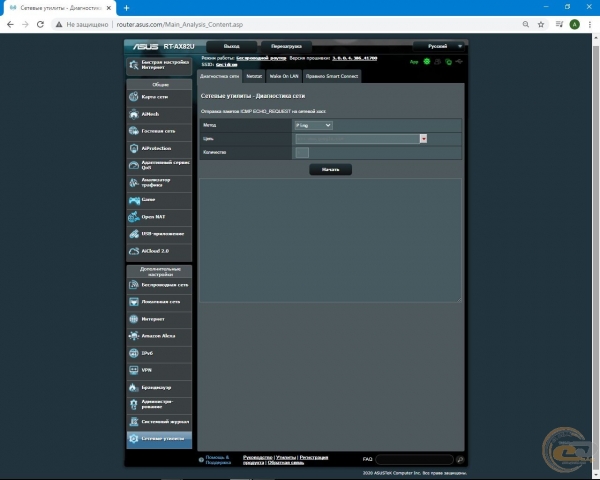Open Локальная сеть settings
Viewport: 600px width, 480px height.
click(x=159, y=302)
